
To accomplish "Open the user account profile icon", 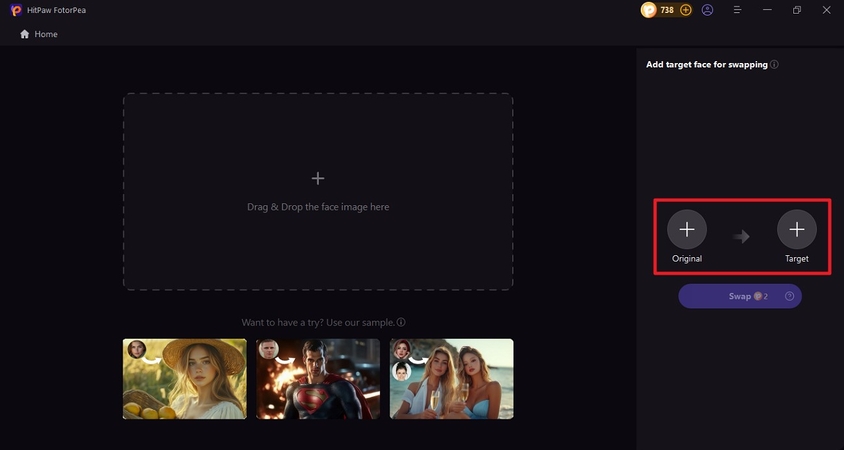I will point(707,10).
